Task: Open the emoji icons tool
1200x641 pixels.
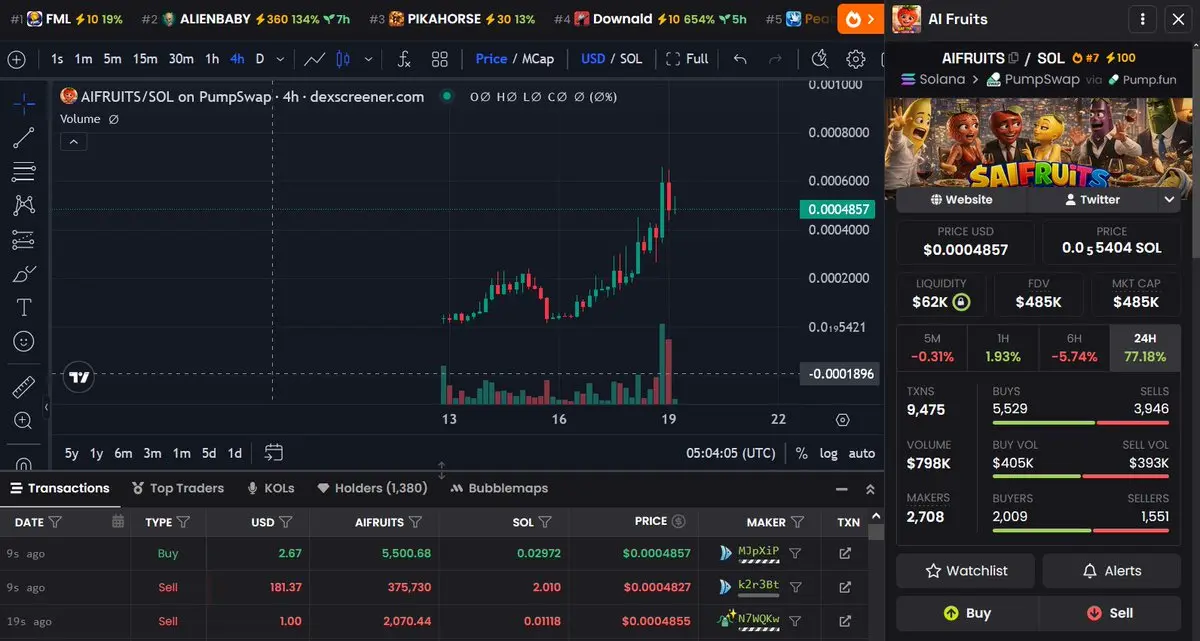Action: pyautogui.click(x=24, y=341)
